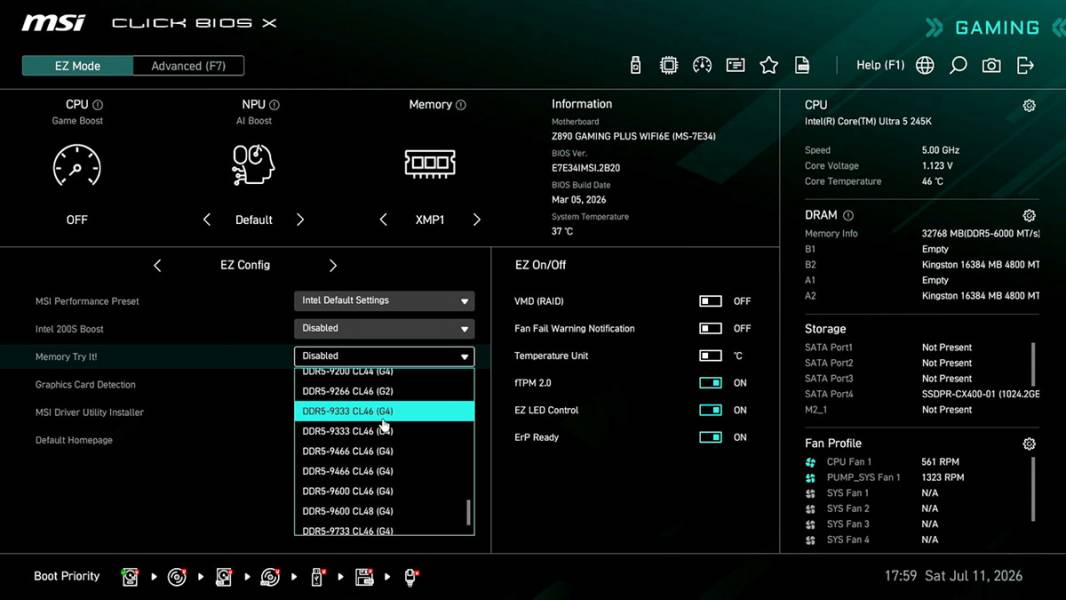Click the exit door icon
The image size is (1066, 600).
1025,65
